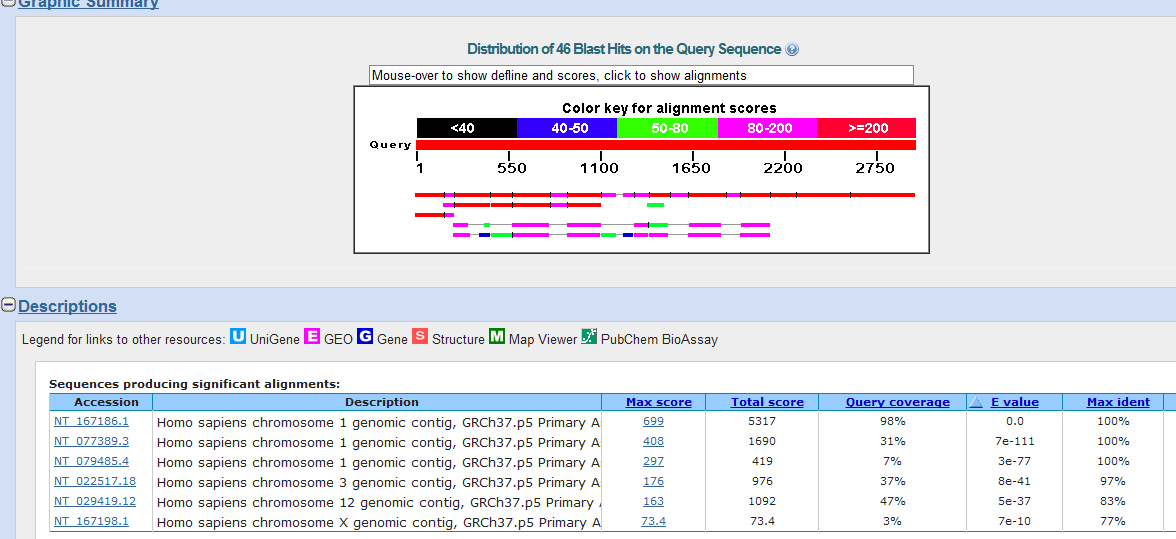Sort table by E value
This screenshot has height=539, width=1176.
click(x=1015, y=403)
